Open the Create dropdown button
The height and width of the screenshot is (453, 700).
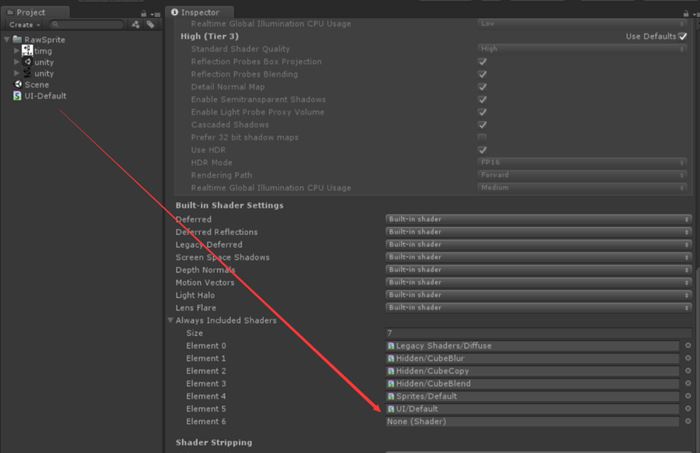point(24,24)
